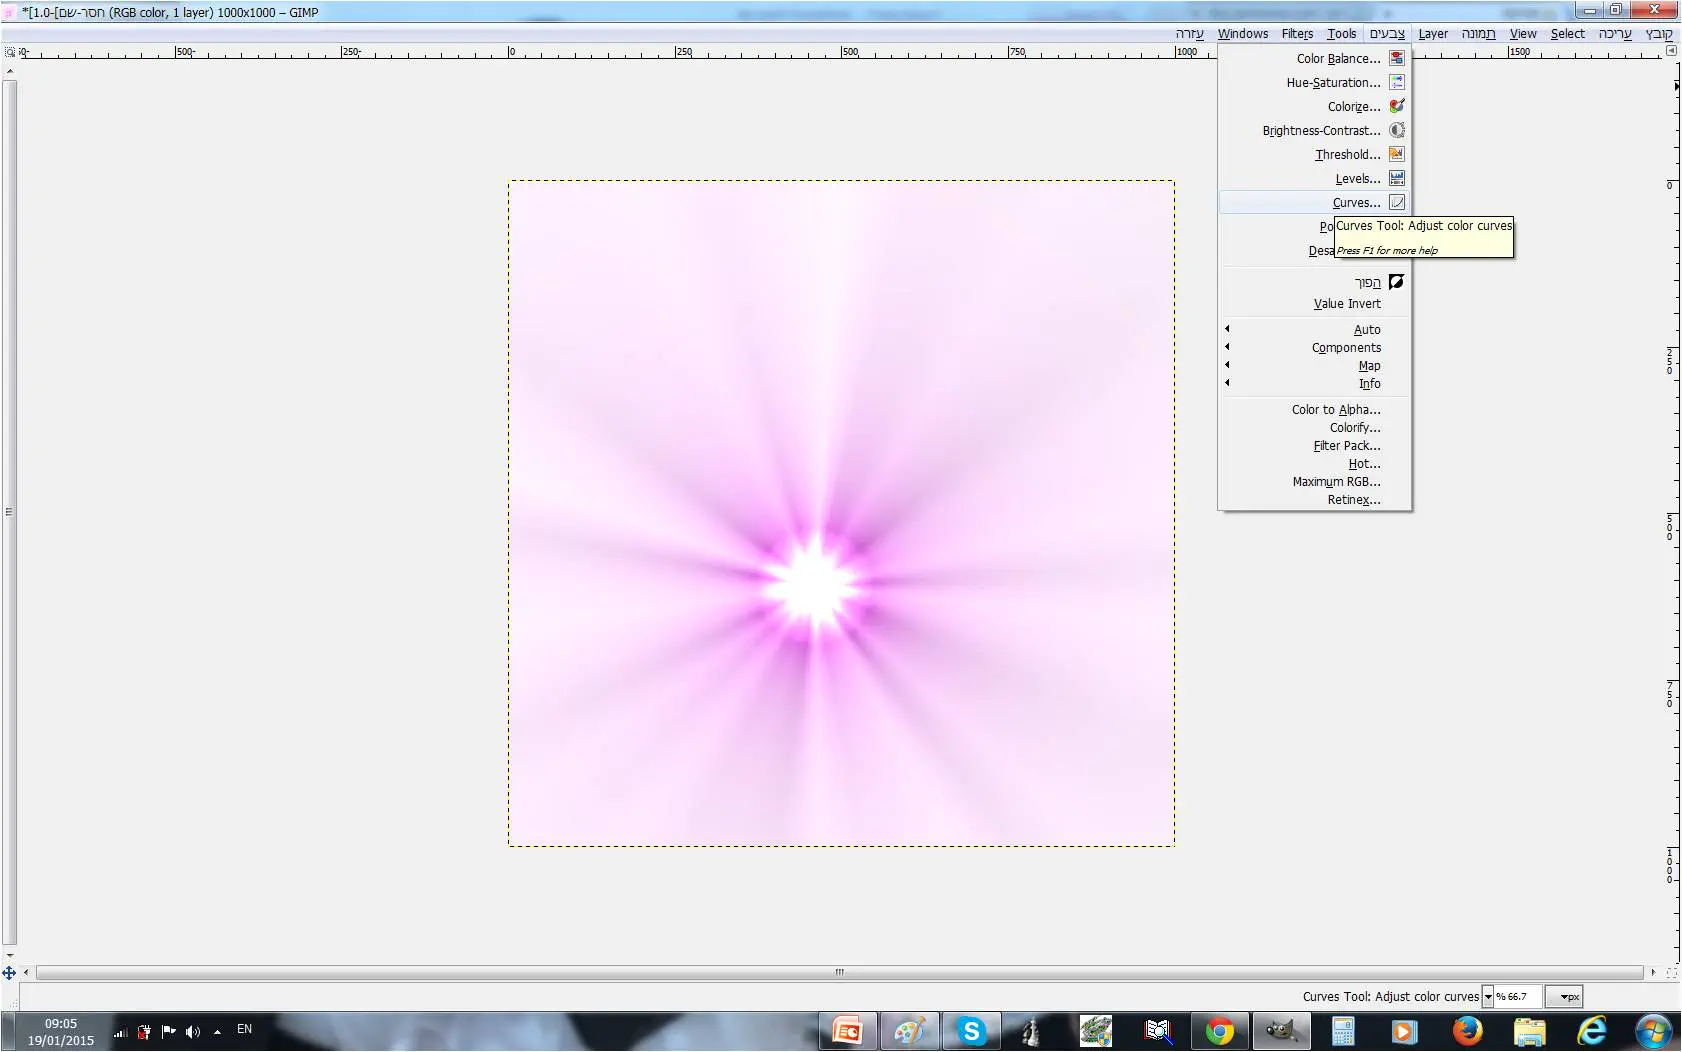Click the Brightness-Contrast icon
Image resolution: width=1682 pixels, height=1052 pixels.
1396,130
